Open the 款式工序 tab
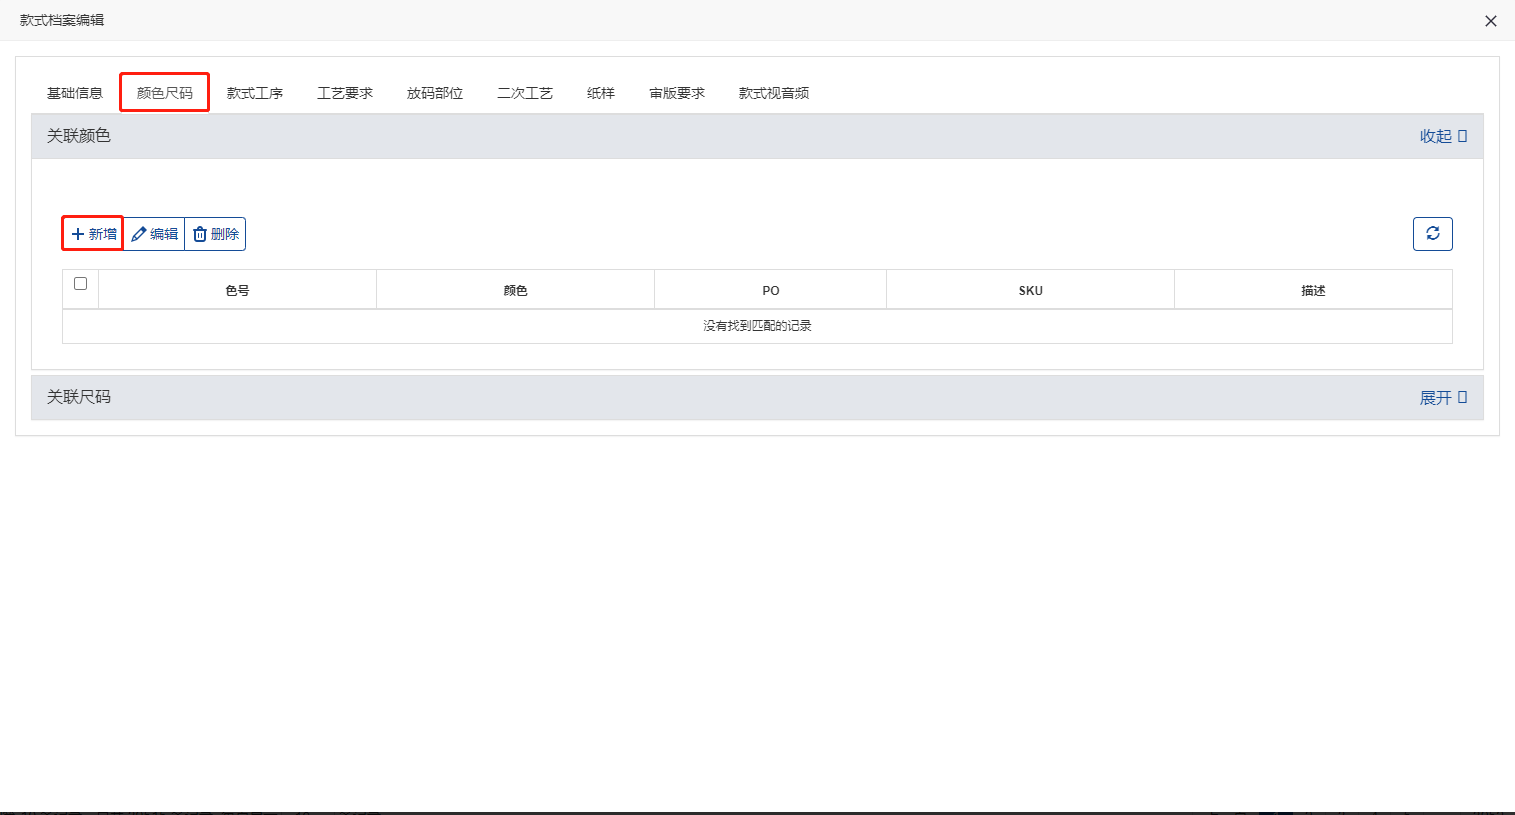 pyautogui.click(x=255, y=92)
